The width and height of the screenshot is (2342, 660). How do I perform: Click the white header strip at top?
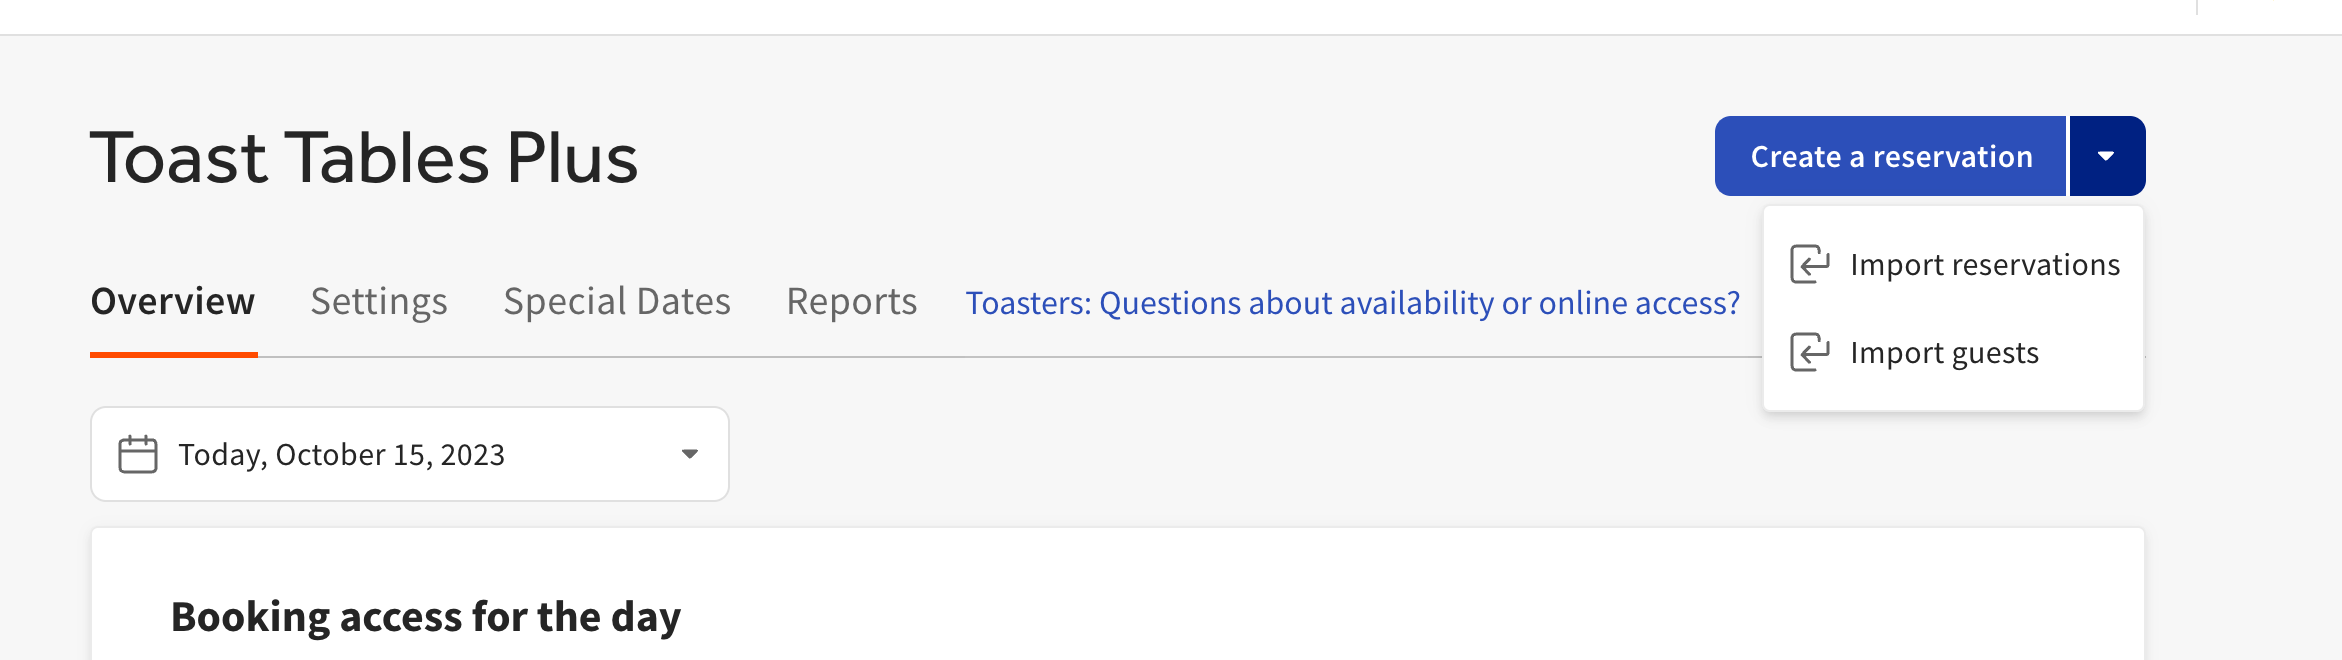(1000, 16)
